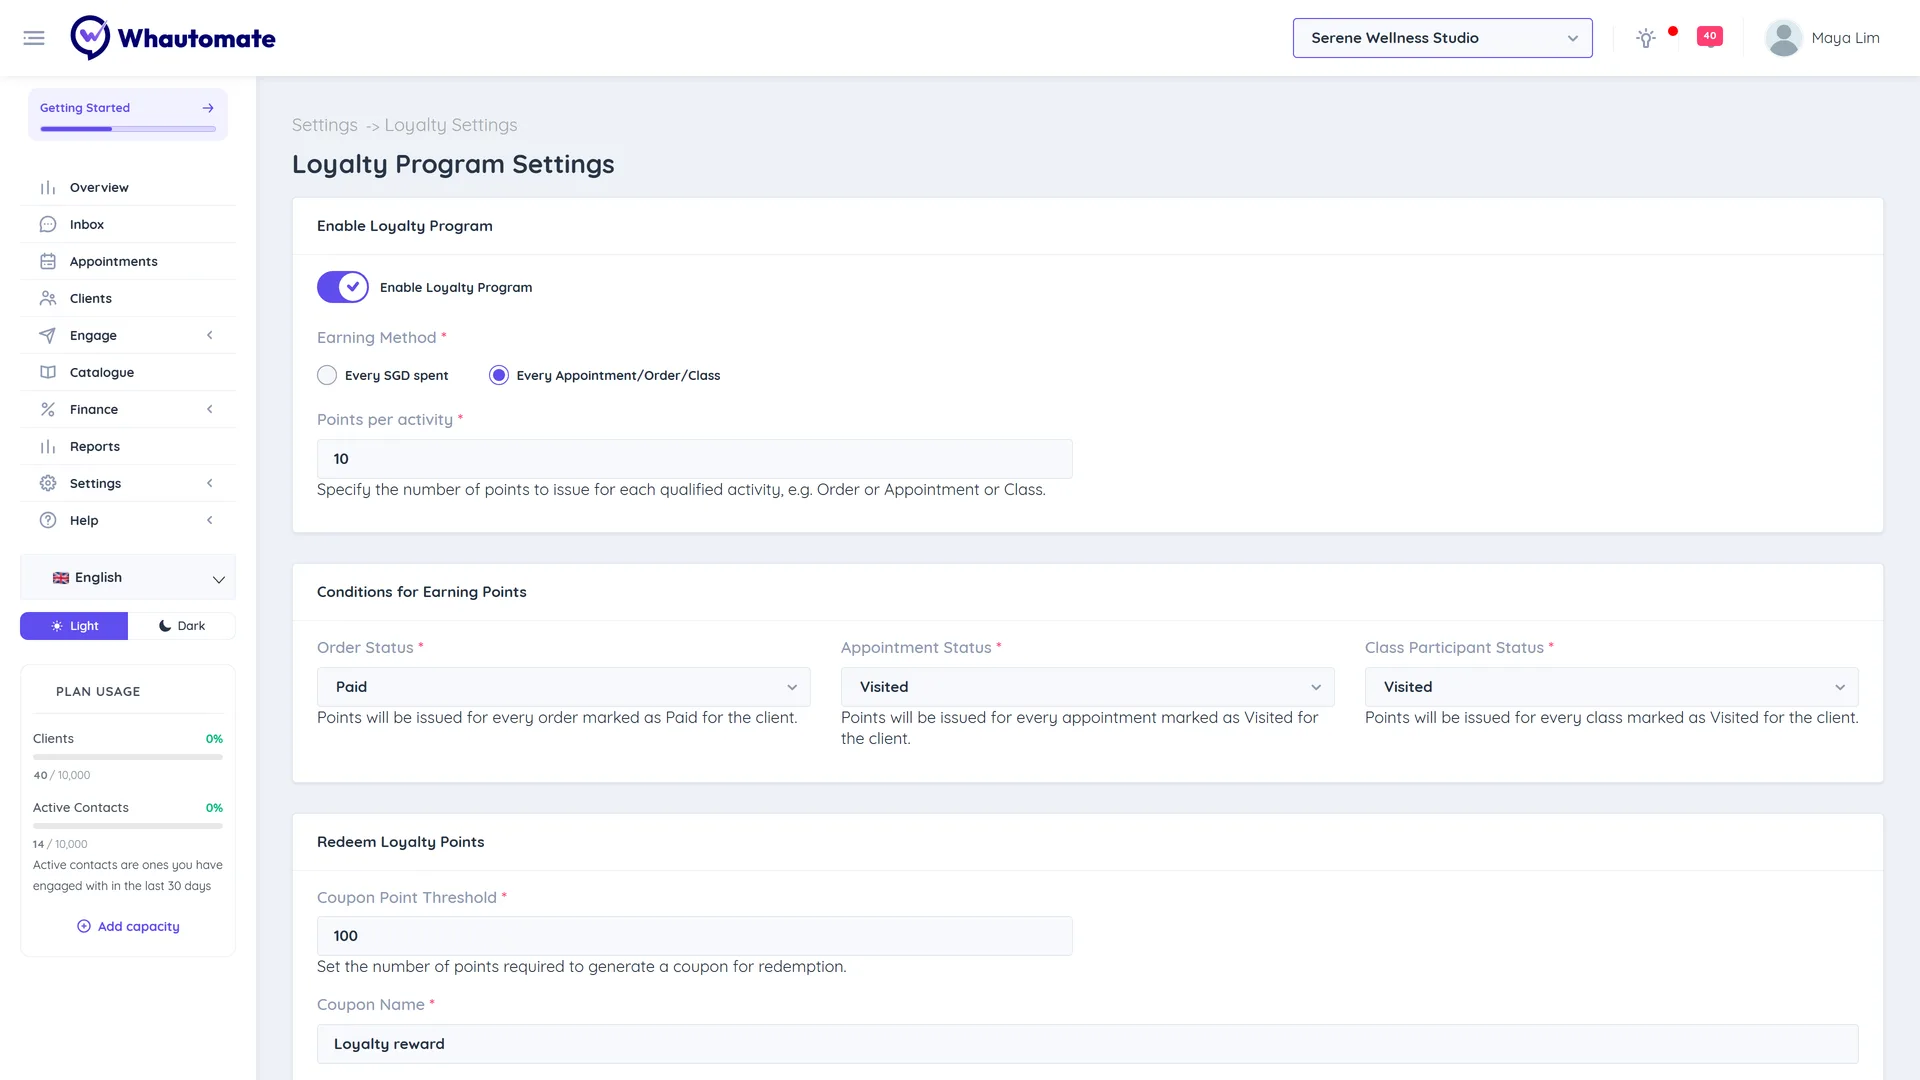Viewport: 1920px width, 1080px height.
Task: Open the Class Participant Status dropdown
Action: point(1612,687)
